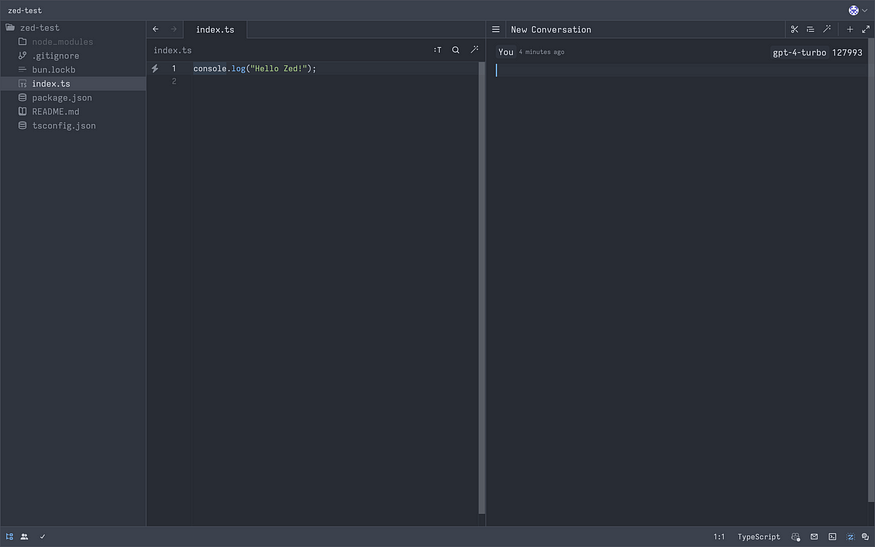Click the Copilot icon in status bar

(x=796, y=537)
